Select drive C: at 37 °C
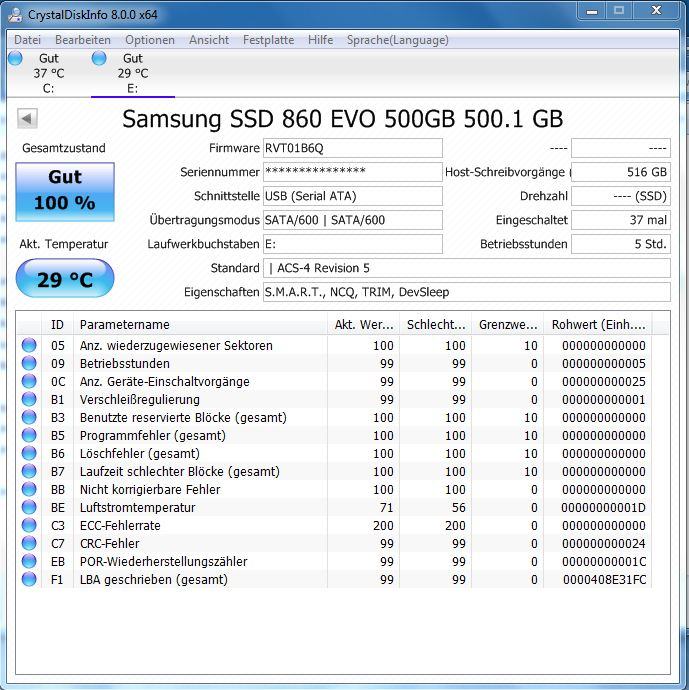Image resolution: width=689 pixels, height=690 pixels. pyautogui.click(x=48, y=73)
